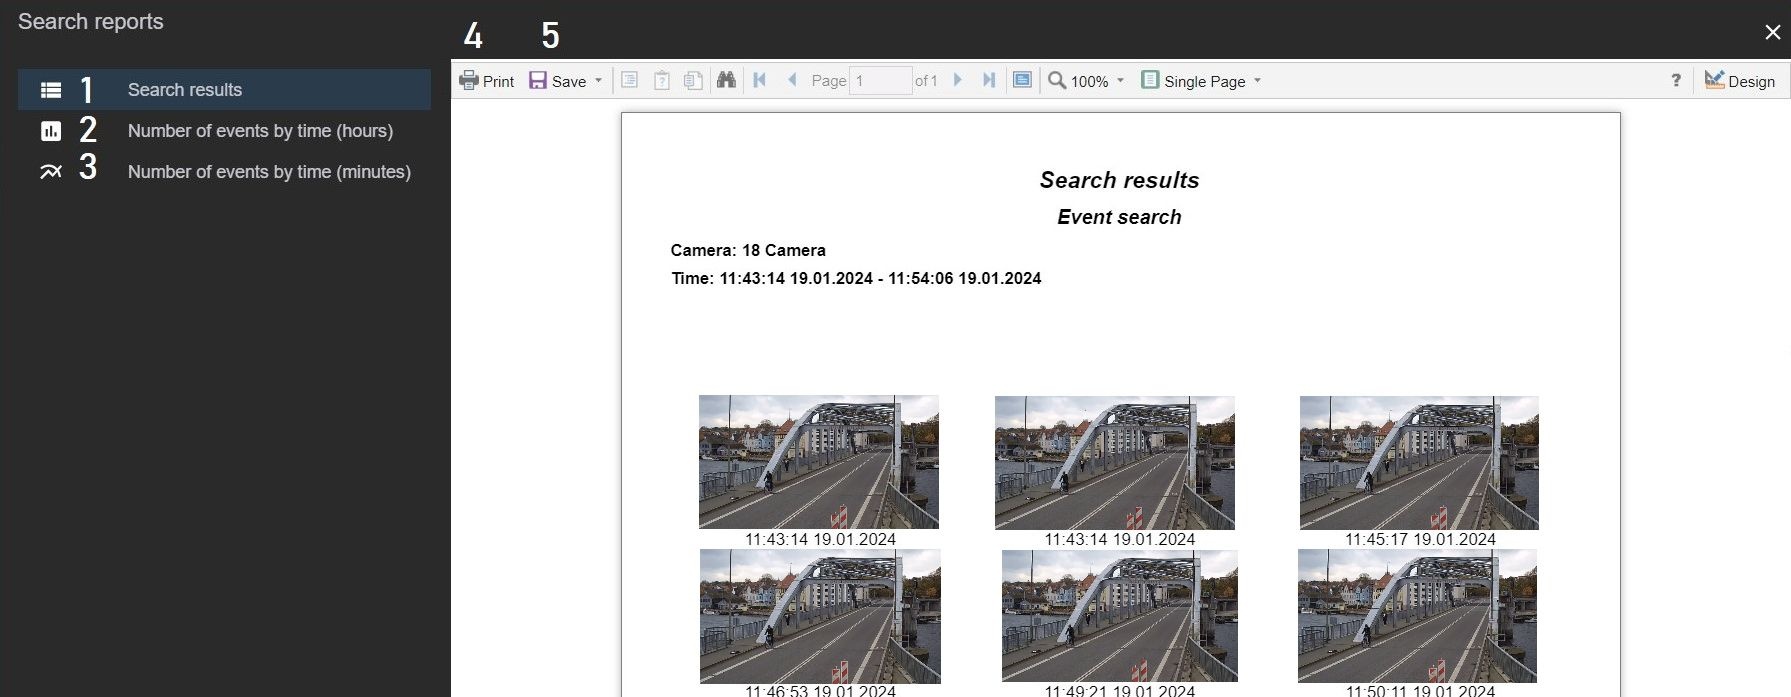
Task: Click the document parameters icon after Save
Action: pyautogui.click(x=629, y=80)
